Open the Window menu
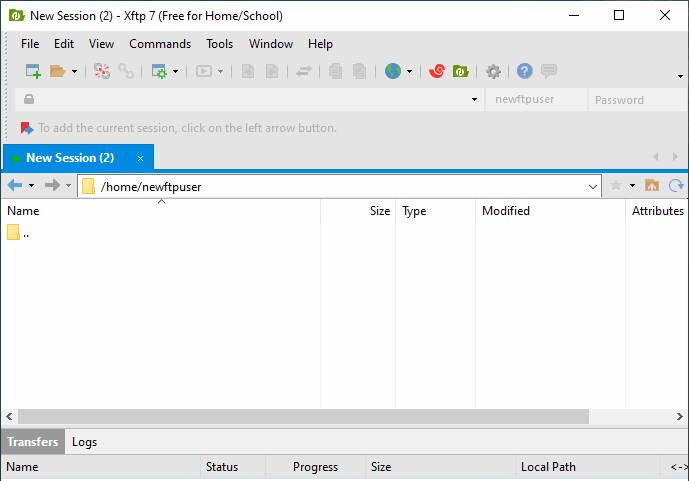Viewport: 689px width, 481px height. (271, 44)
